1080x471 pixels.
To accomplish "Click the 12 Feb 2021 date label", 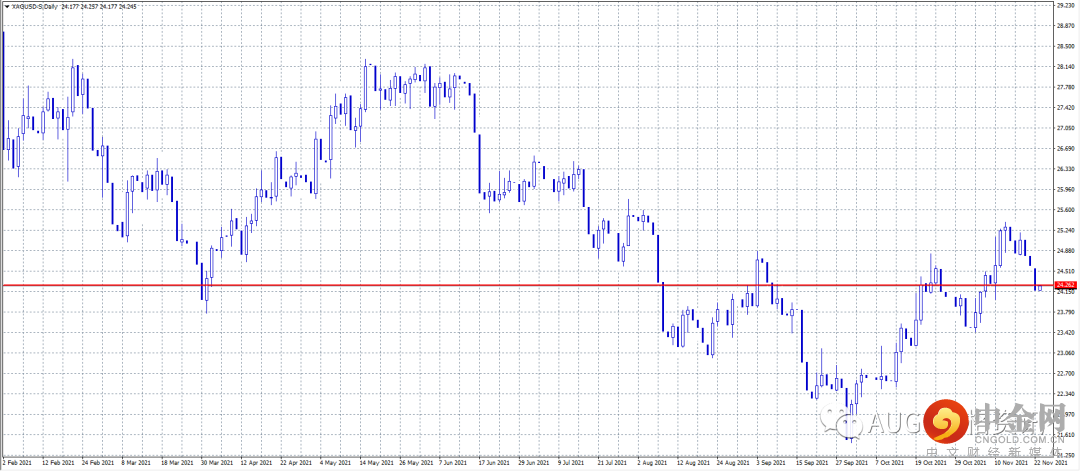I will 58,463.
